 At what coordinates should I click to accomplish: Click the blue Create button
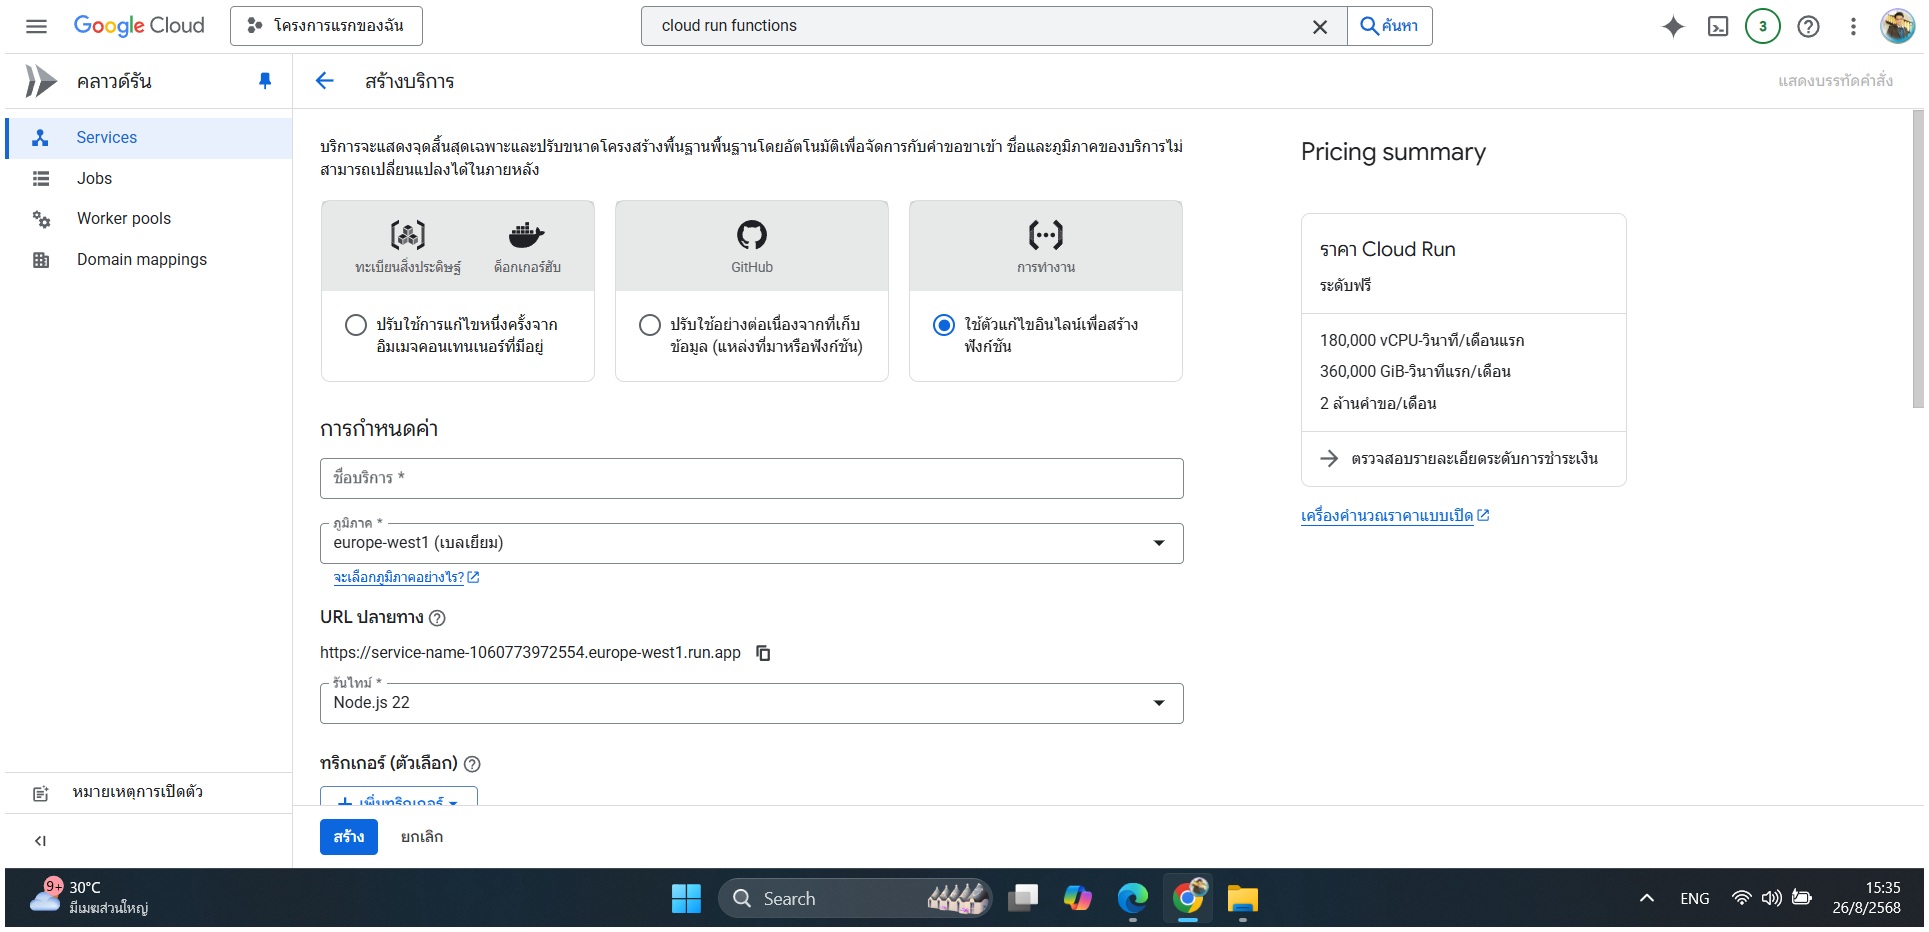tap(349, 837)
